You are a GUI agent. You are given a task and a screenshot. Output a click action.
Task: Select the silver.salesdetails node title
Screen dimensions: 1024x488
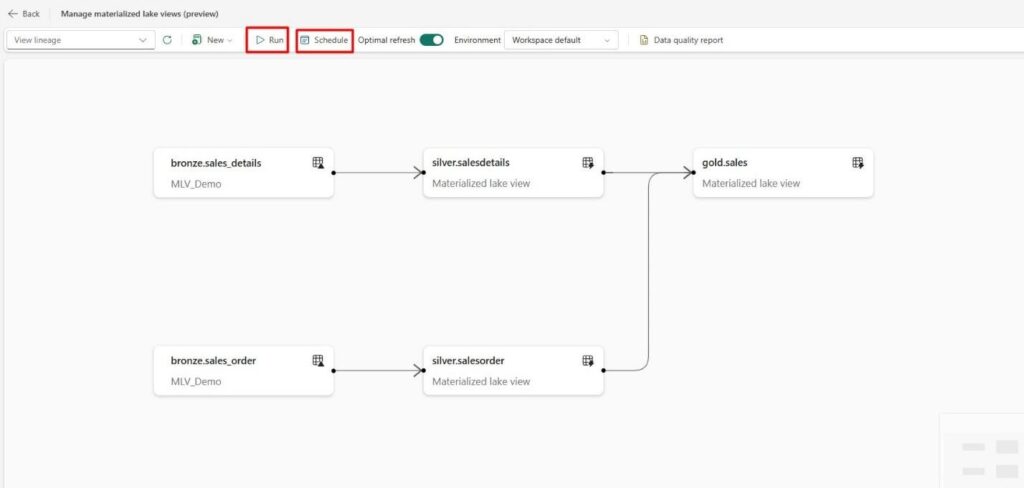(x=464, y=163)
